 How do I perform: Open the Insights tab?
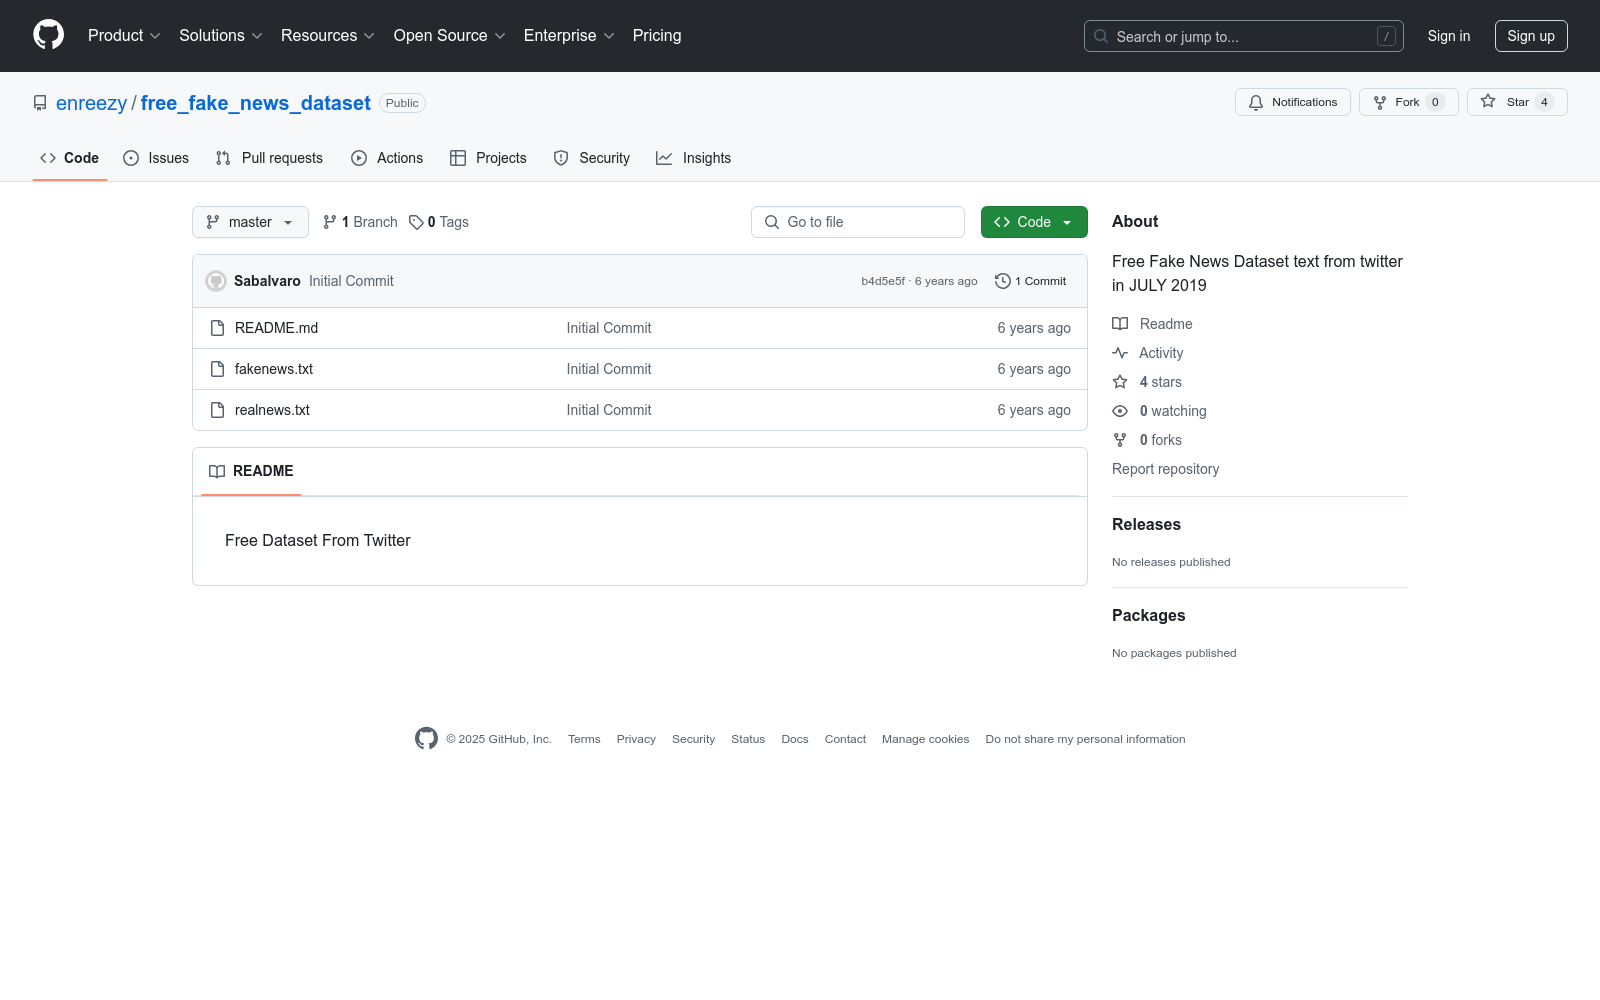point(693,158)
